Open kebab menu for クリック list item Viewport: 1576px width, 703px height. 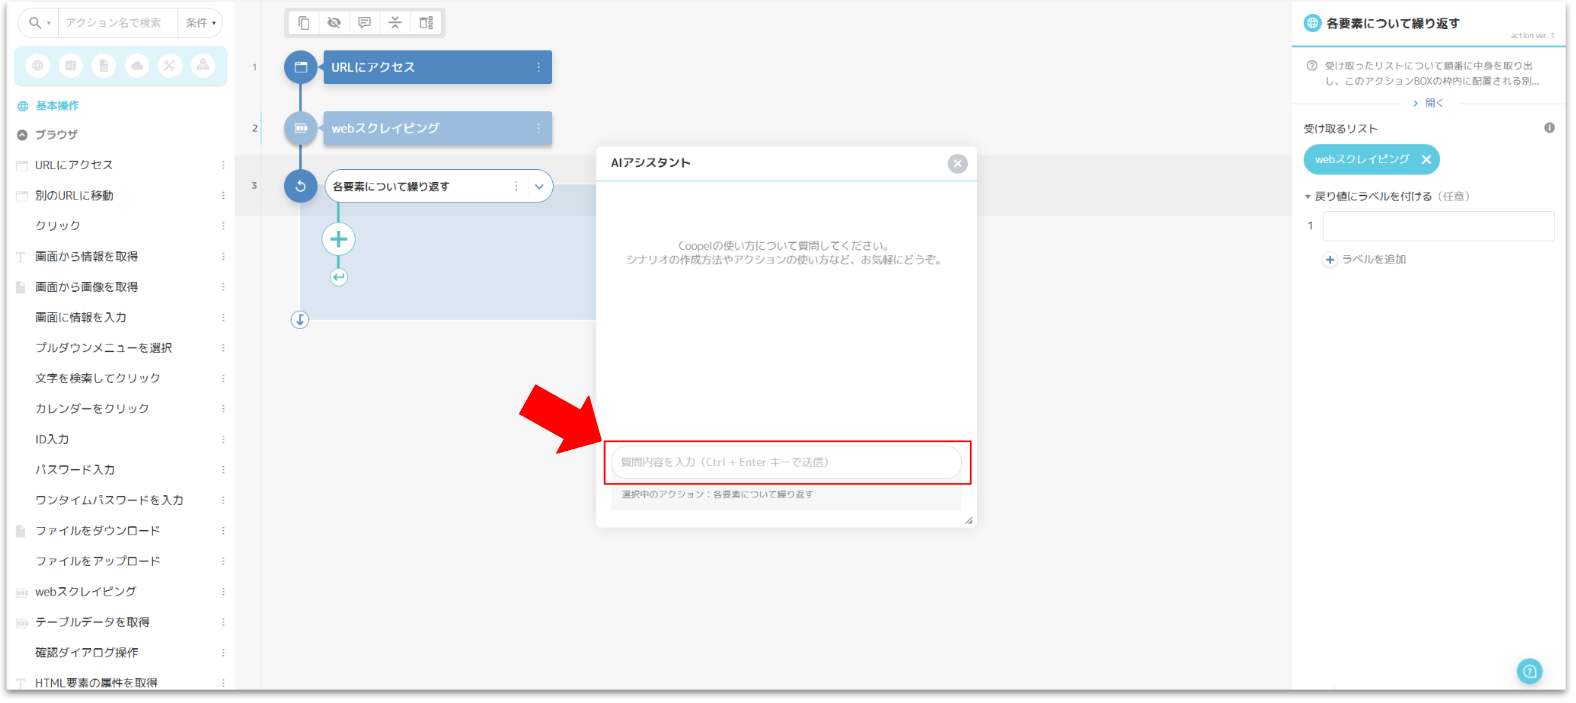223,226
